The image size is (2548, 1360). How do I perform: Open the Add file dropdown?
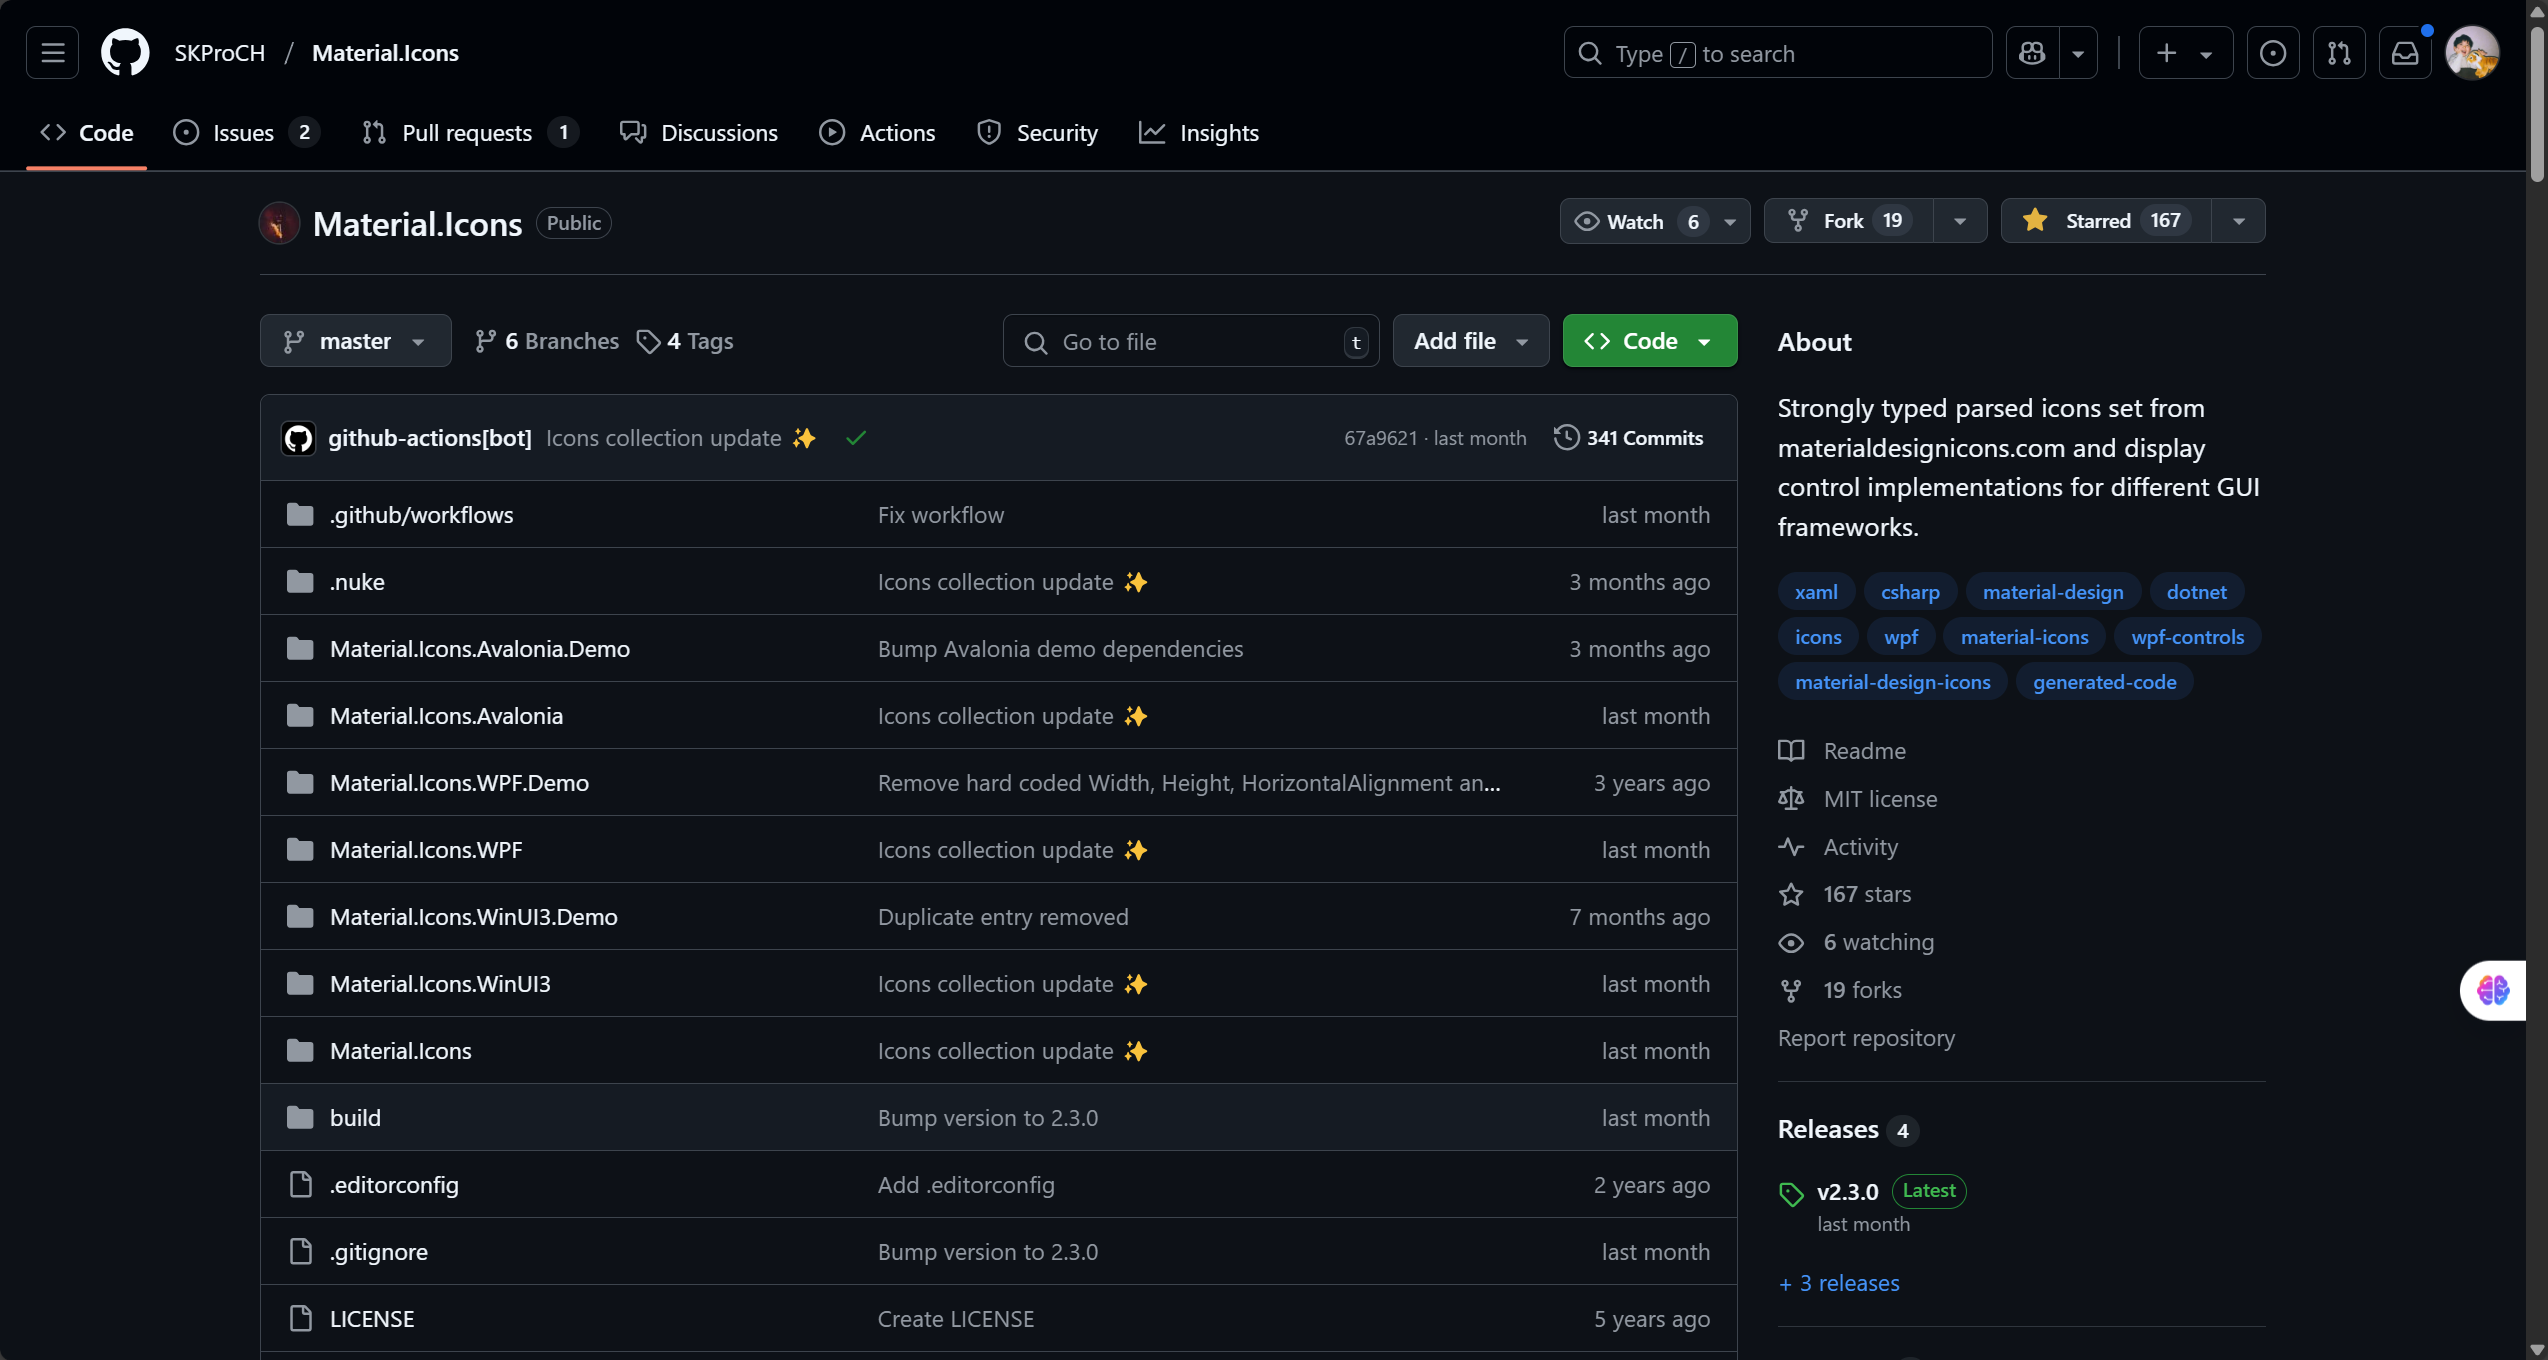coord(1470,341)
